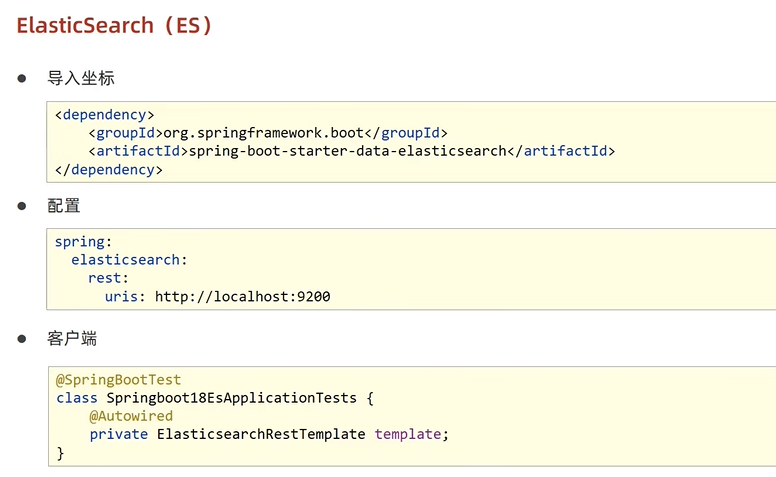Viewport: 776px width, 477px height.
Task: Click the spring: root key
Action: coord(80,242)
